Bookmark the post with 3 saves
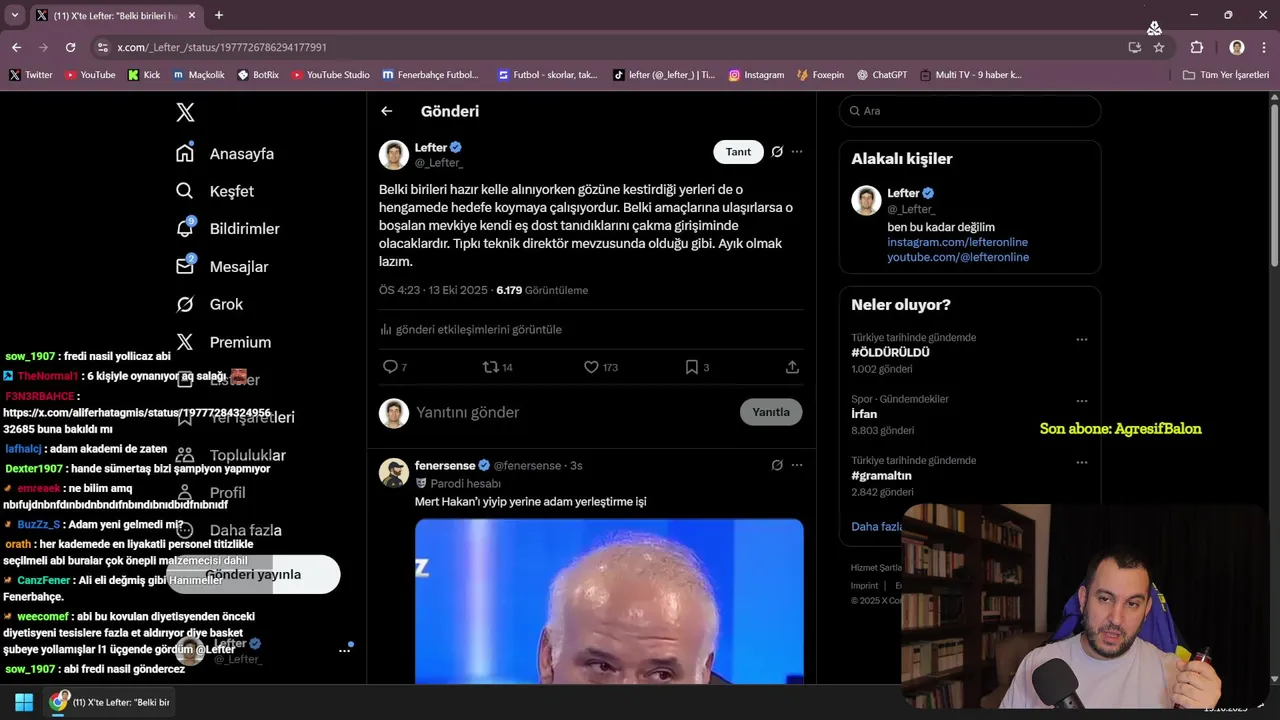The image size is (1280, 720). pos(691,367)
